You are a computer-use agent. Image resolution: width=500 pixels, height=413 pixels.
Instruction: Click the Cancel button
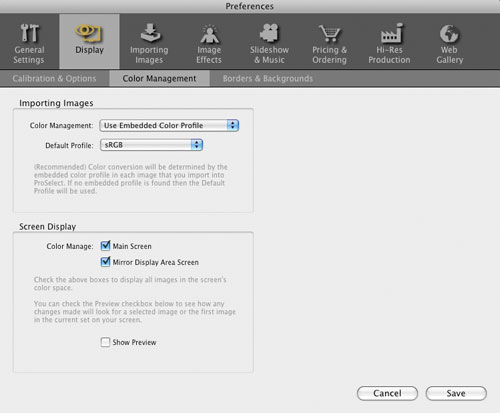click(387, 393)
